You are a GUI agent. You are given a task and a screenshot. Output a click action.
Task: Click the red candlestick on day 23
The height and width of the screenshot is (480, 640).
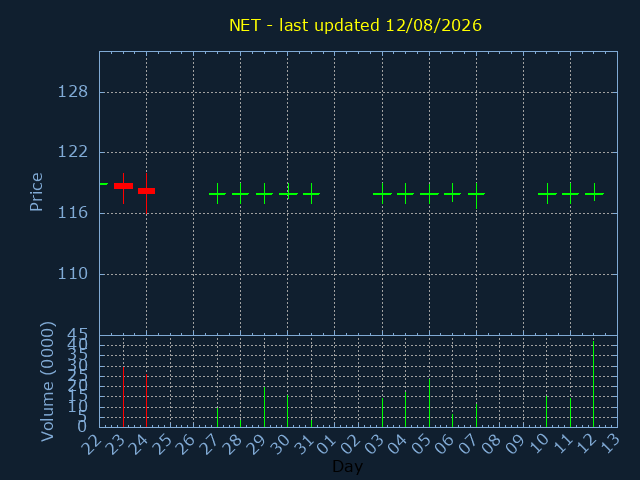point(123,187)
